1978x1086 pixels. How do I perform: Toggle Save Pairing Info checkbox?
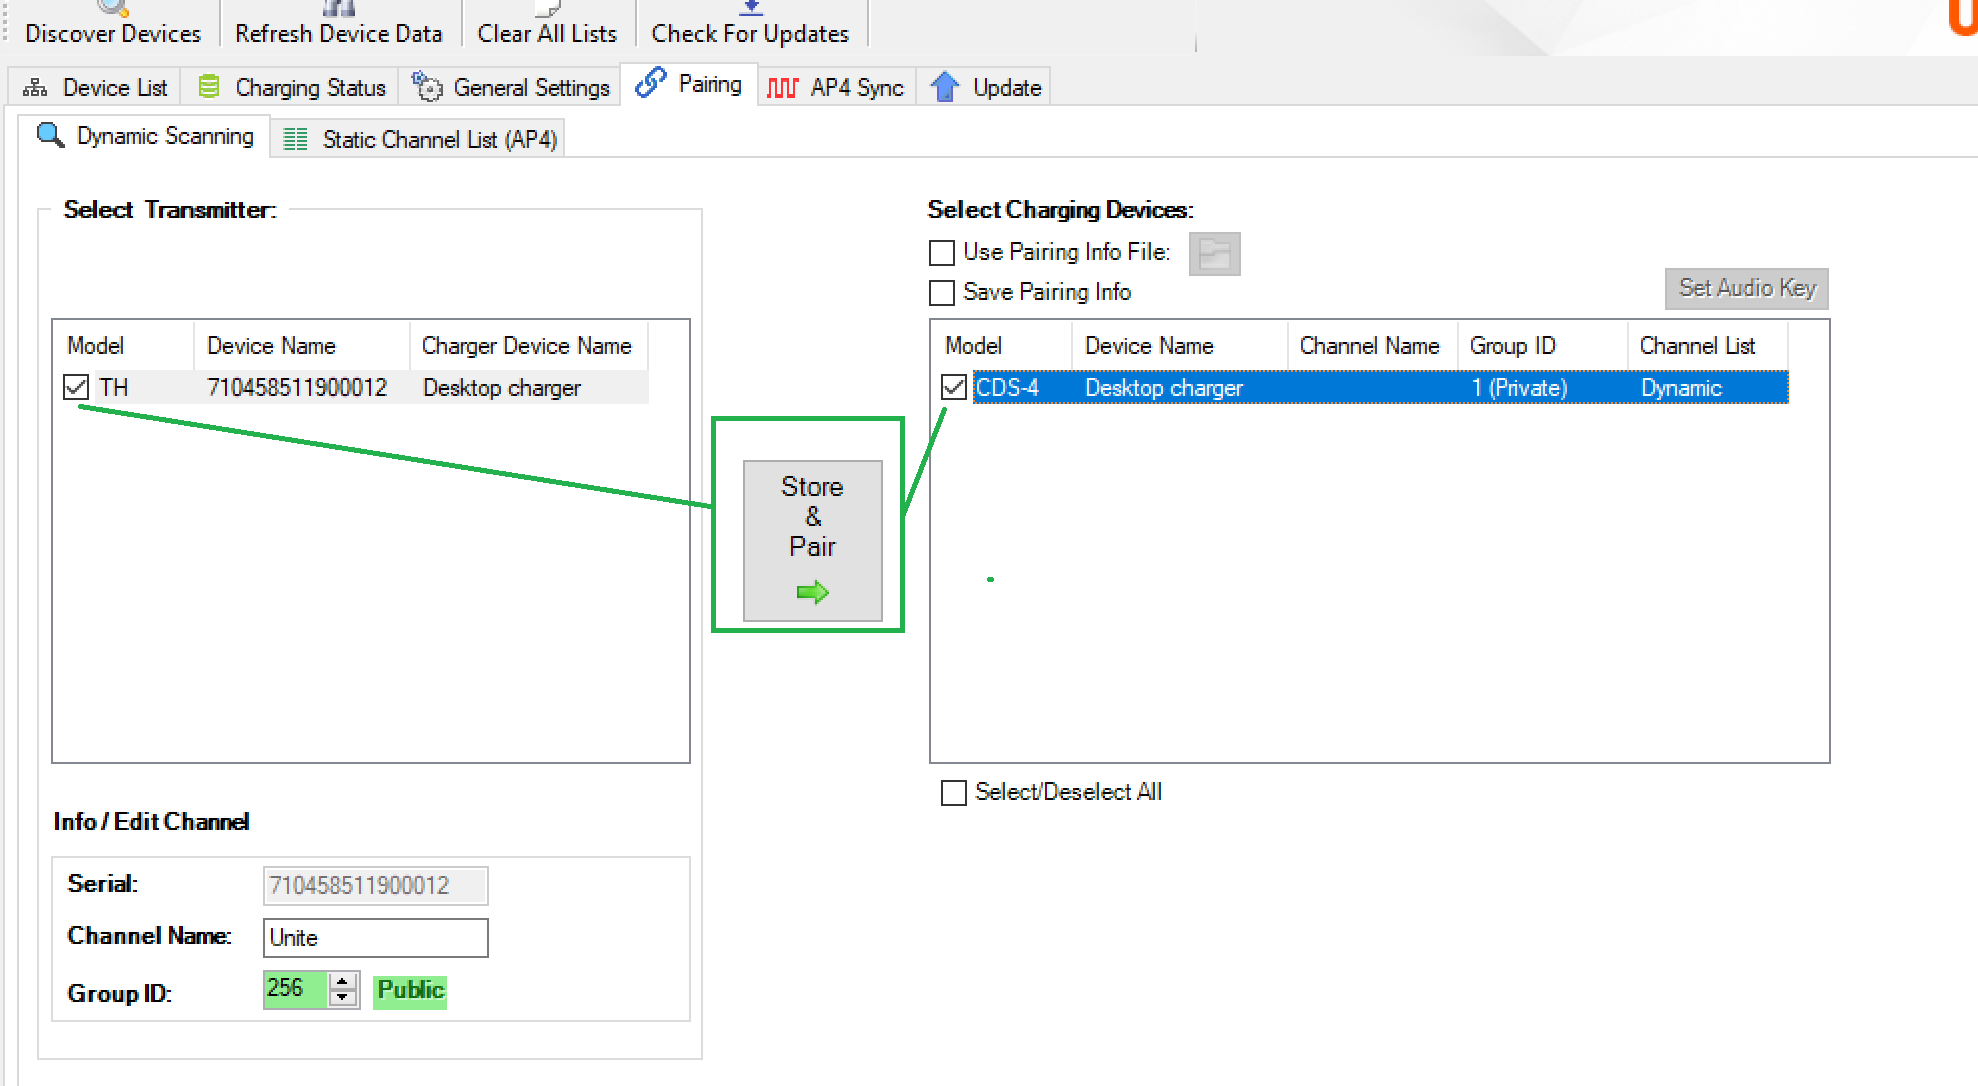pyautogui.click(x=942, y=293)
